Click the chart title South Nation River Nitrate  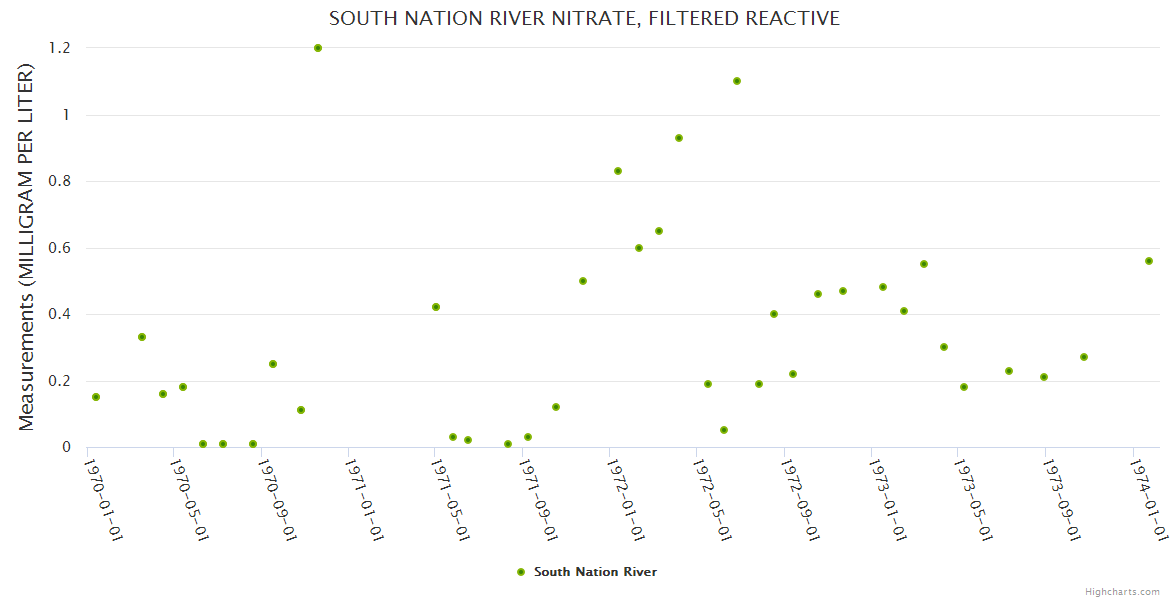(584, 18)
